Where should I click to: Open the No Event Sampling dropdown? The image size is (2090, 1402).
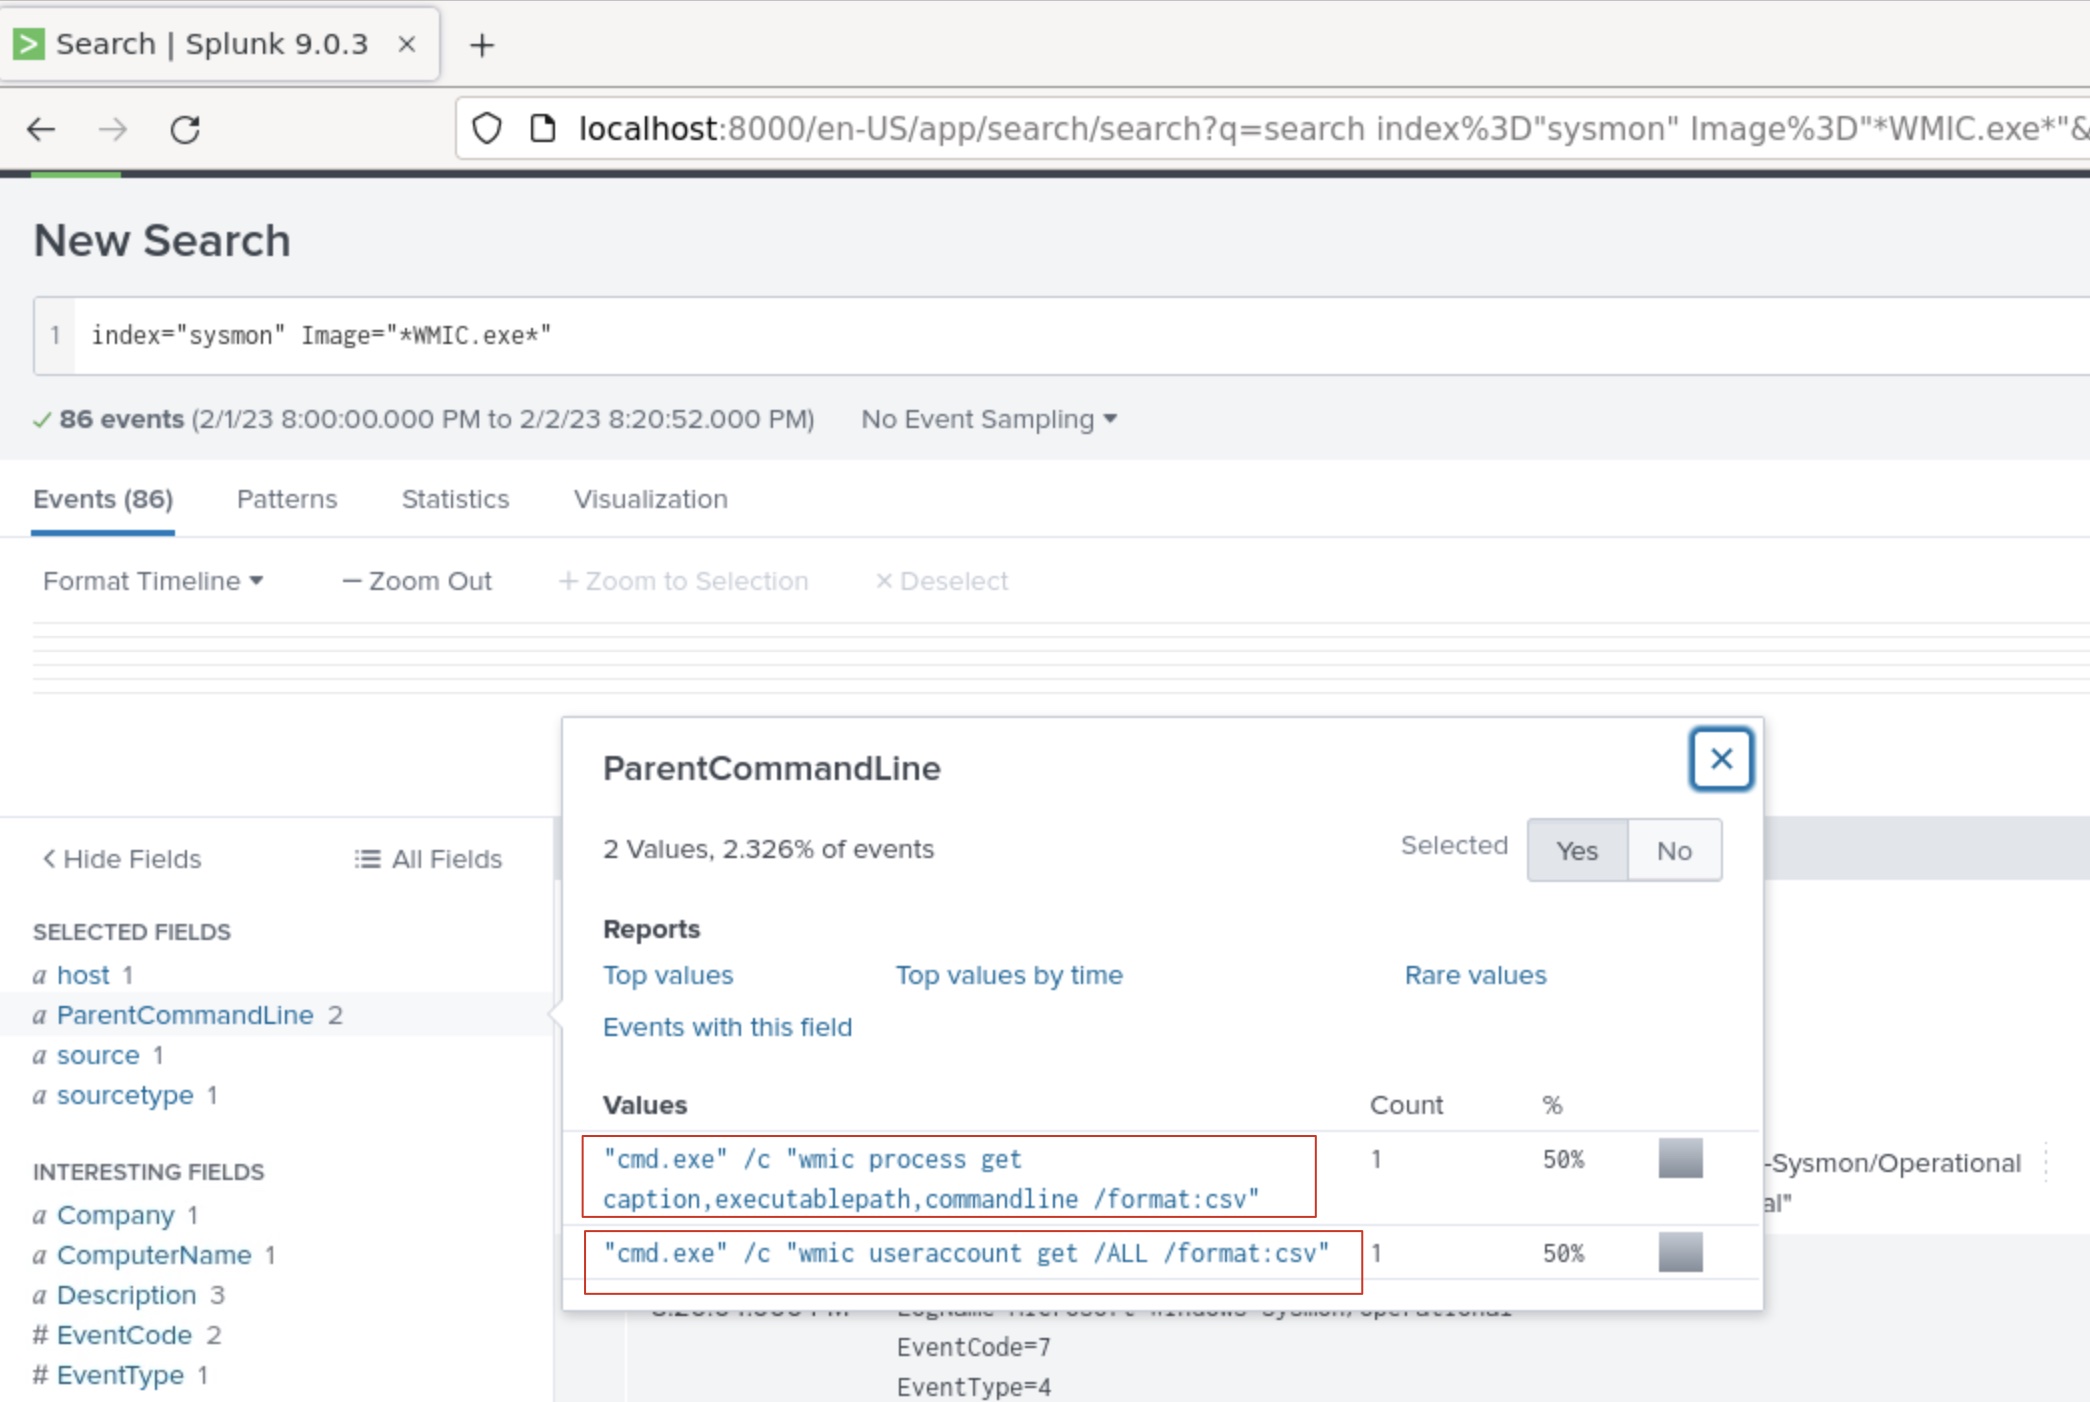click(x=989, y=419)
